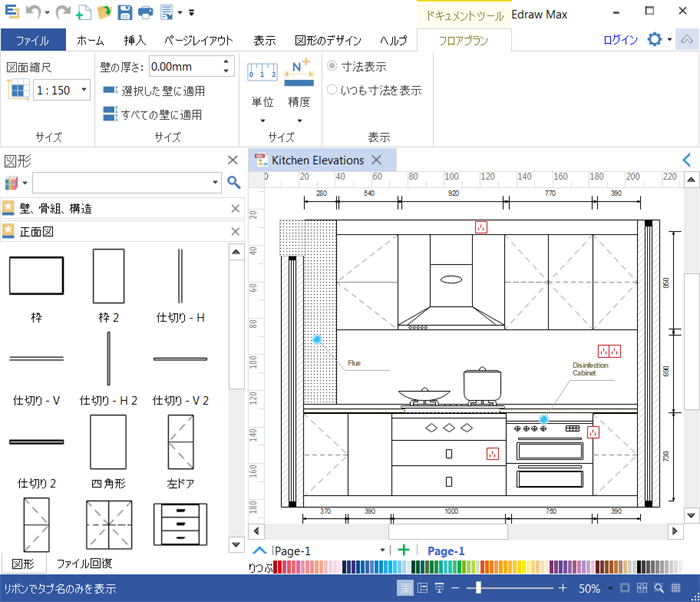Click the zoom-in plus icon in status bar
This screenshot has height=602, width=700.
pos(562,588)
